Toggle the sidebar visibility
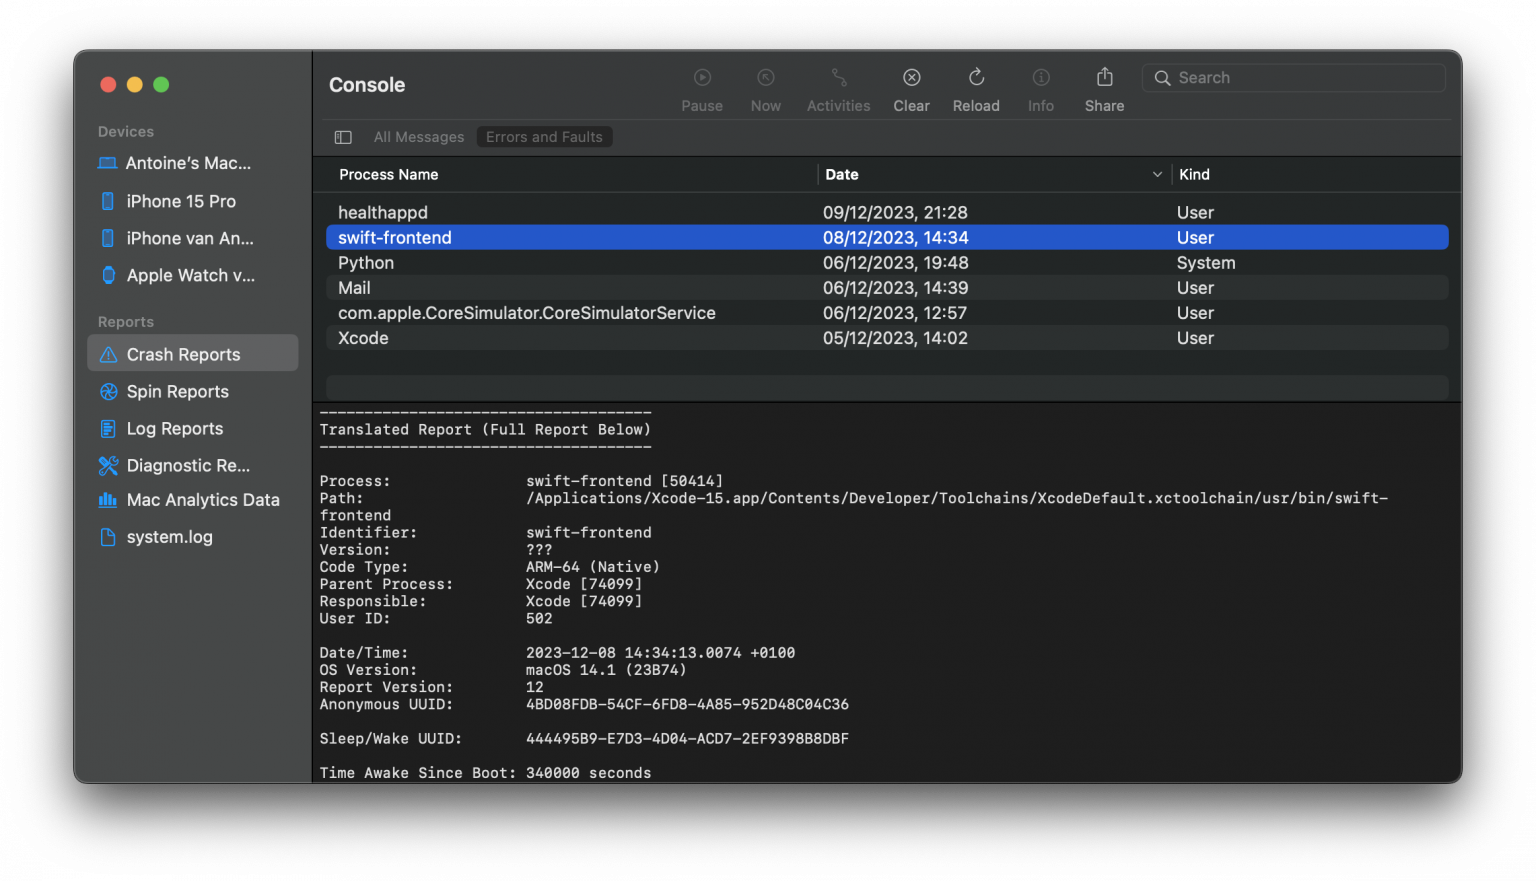This screenshot has height=881, width=1536. pos(342,136)
